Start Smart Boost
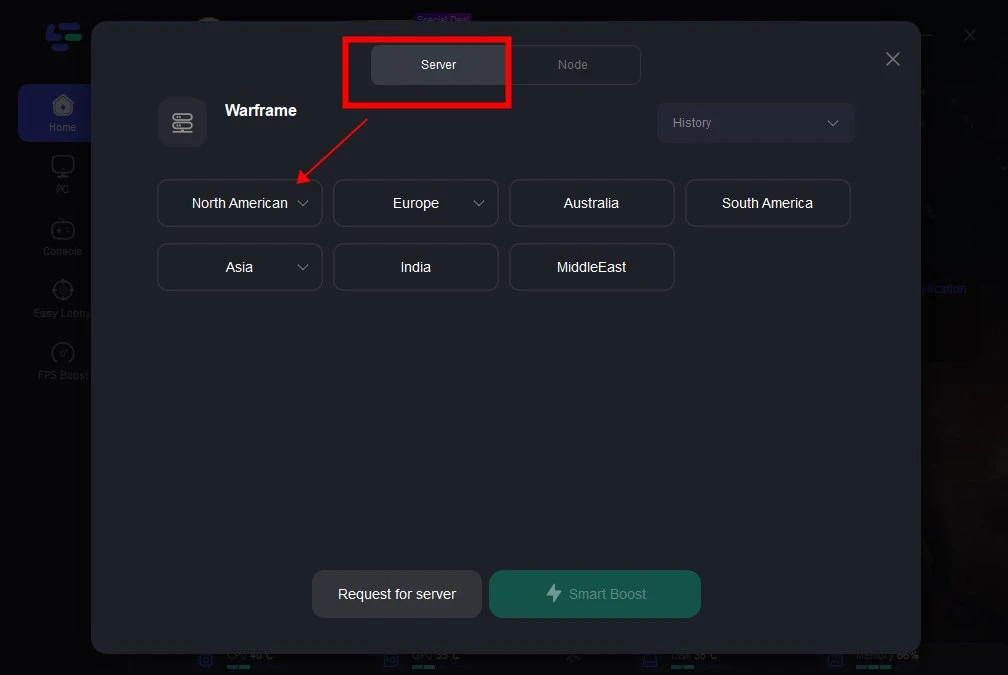This screenshot has width=1008, height=675. (595, 594)
